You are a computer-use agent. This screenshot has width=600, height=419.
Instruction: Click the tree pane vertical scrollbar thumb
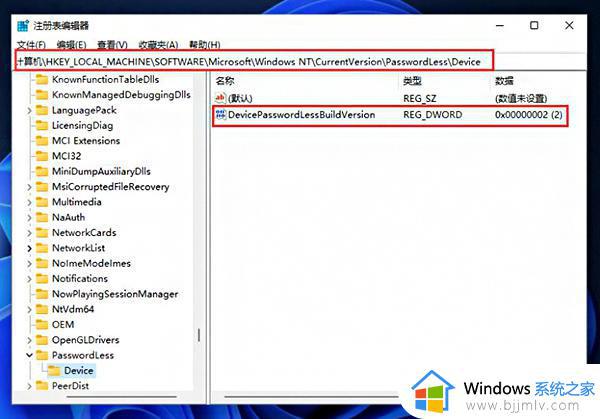(199, 335)
